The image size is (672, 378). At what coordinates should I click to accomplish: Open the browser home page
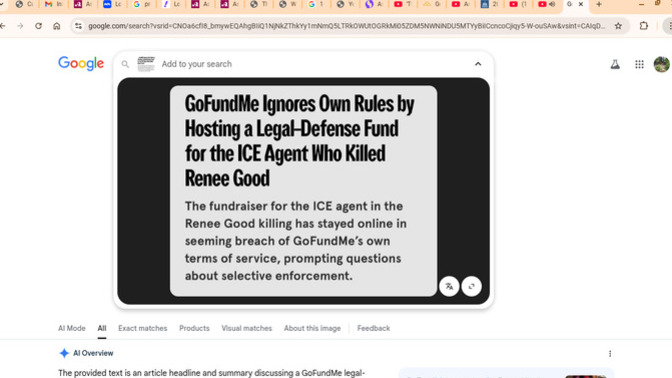click(x=57, y=26)
